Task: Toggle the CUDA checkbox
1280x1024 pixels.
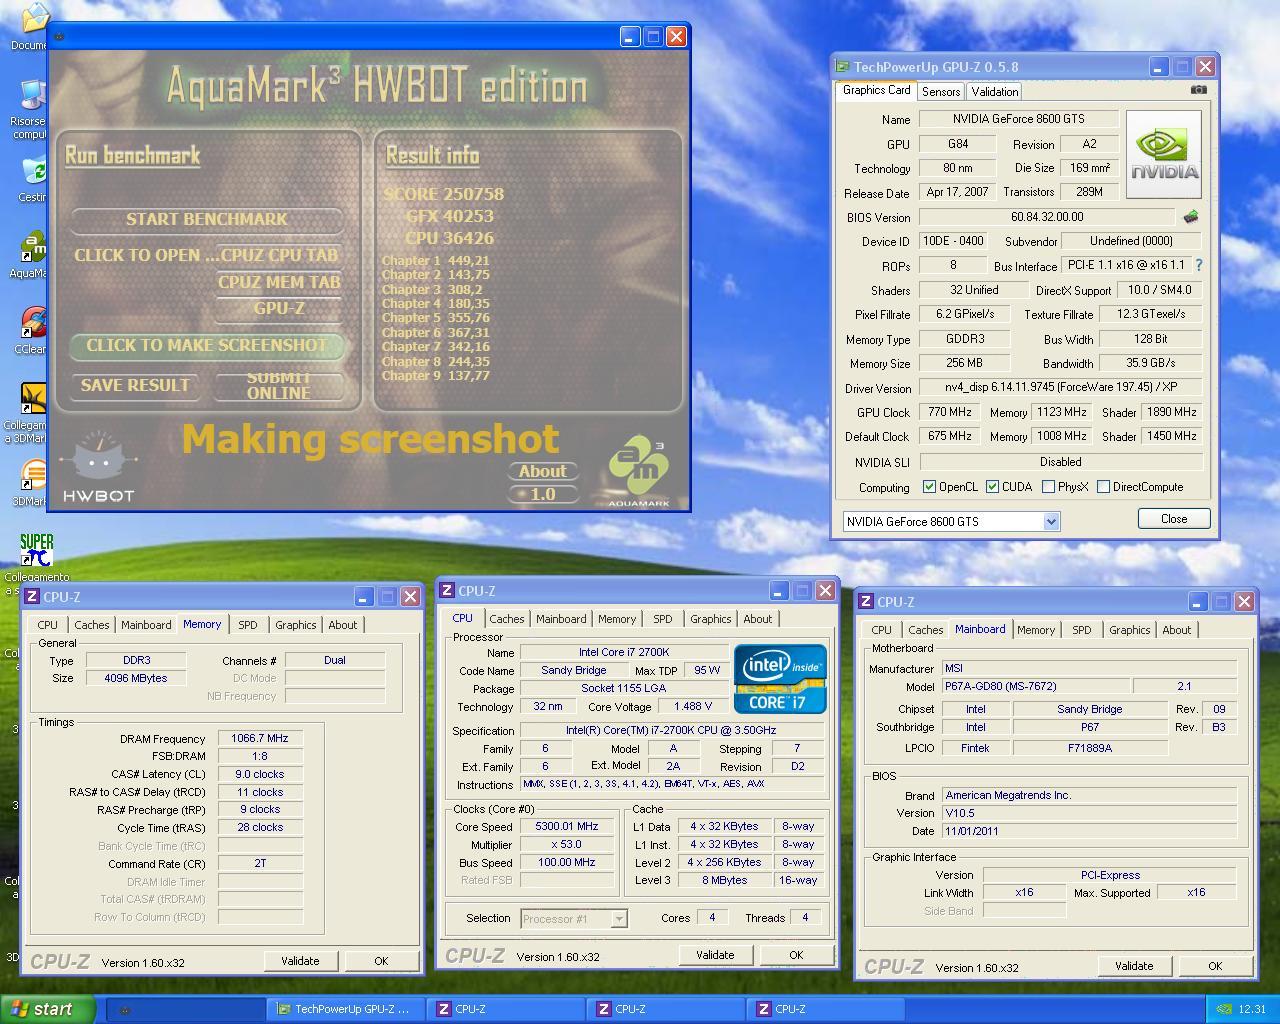Action: coord(992,487)
